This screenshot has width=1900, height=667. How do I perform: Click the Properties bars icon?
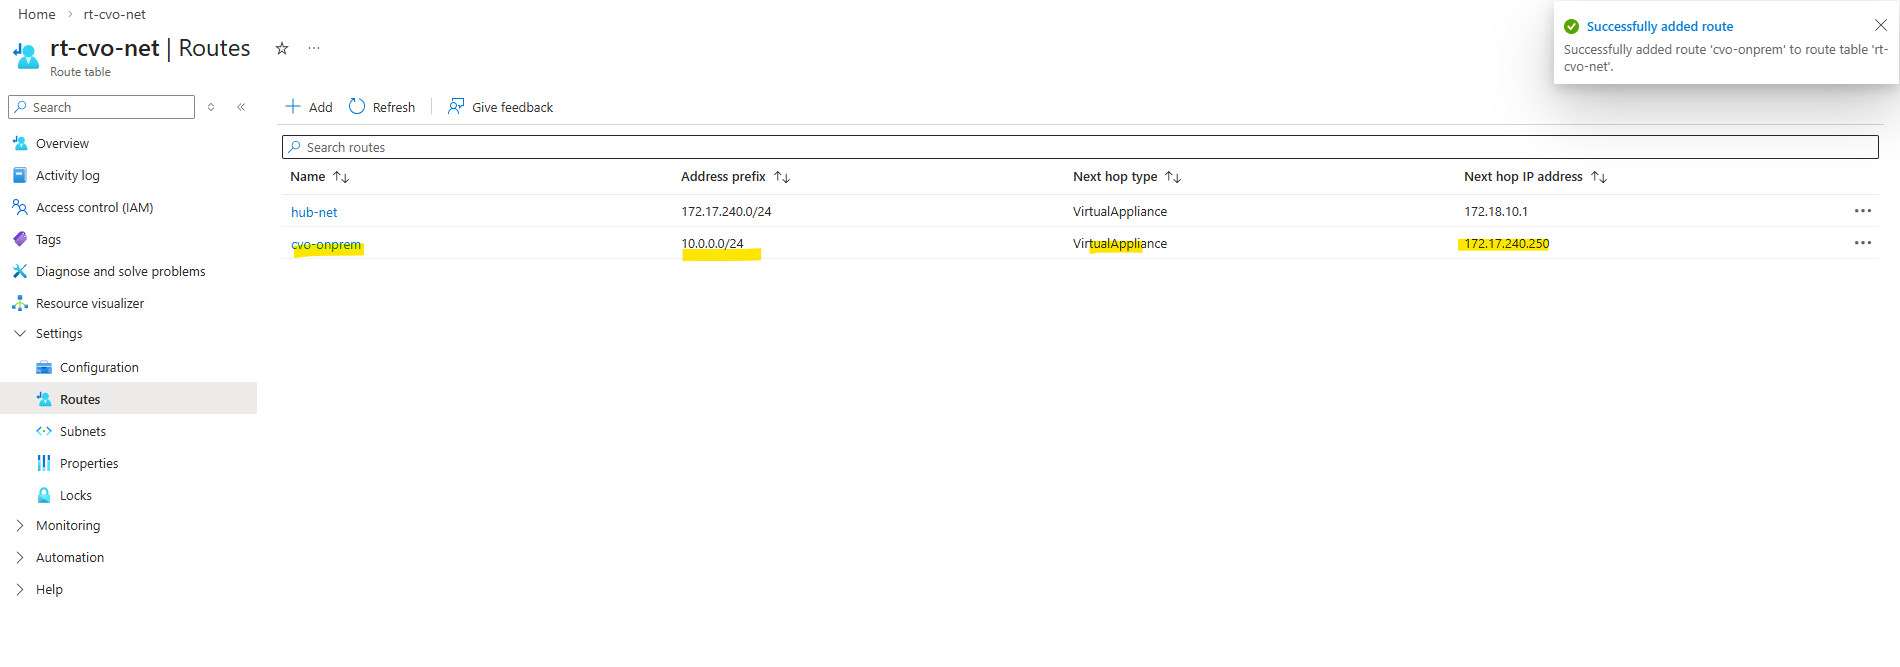point(44,463)
